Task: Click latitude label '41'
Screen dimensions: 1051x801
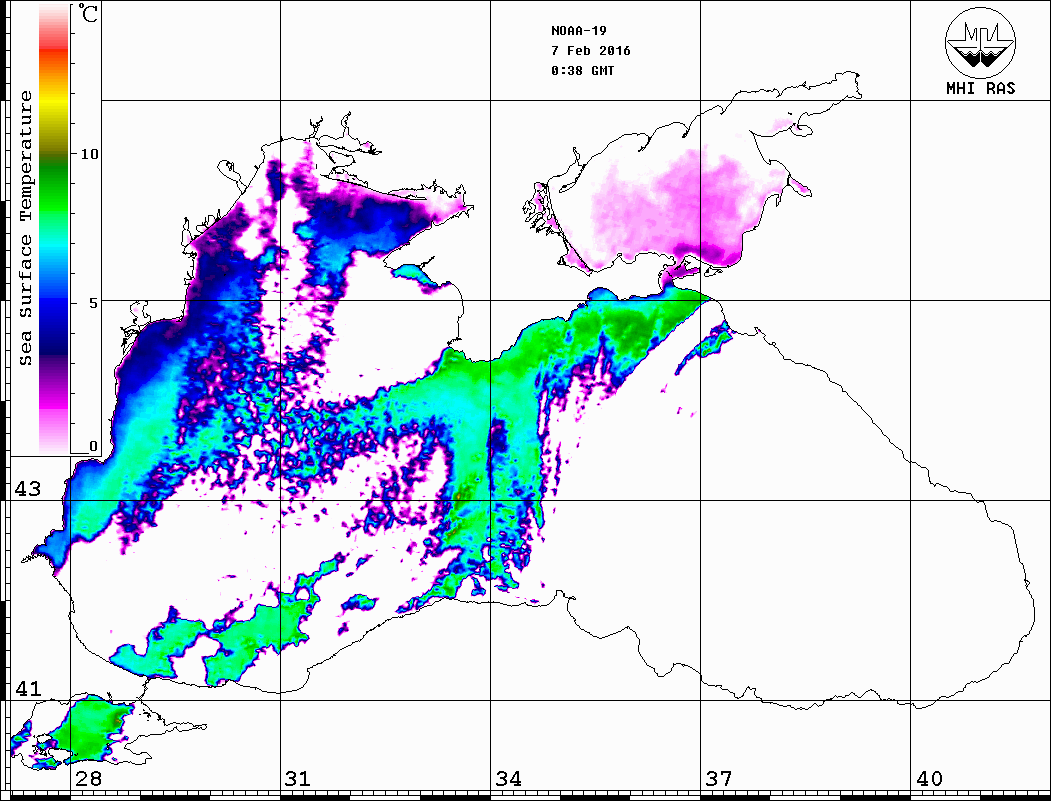Action: (x=28, y=689)
